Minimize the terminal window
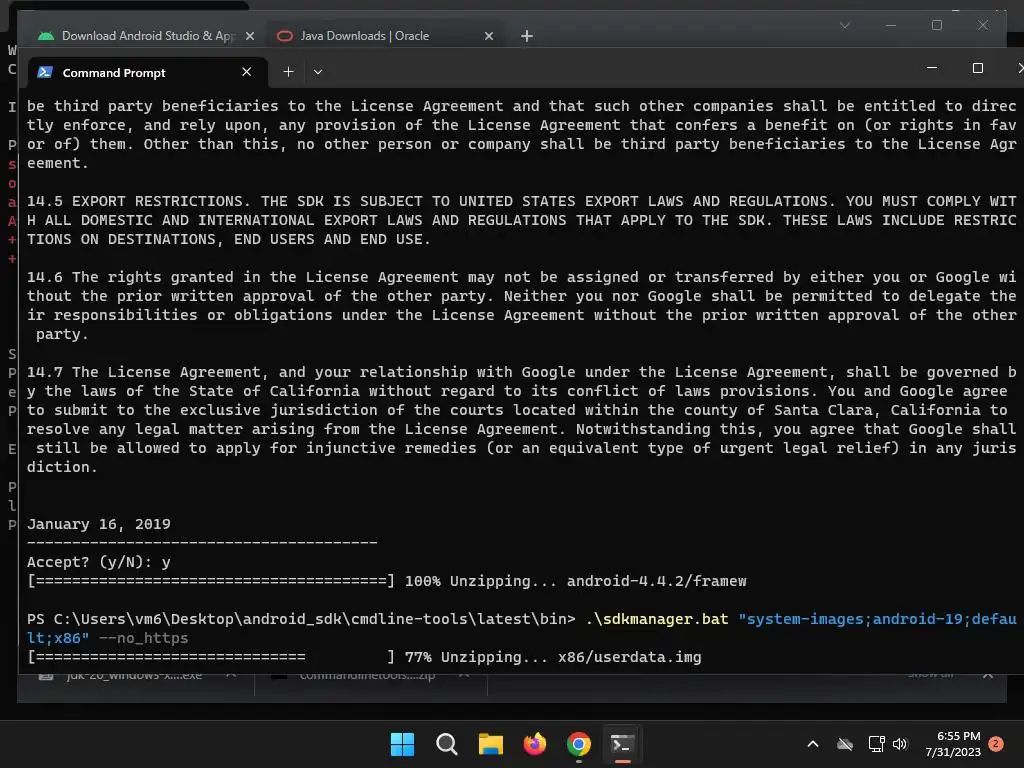The height and width of the screenshot is (768, 1024). click(x=932, y=68)
